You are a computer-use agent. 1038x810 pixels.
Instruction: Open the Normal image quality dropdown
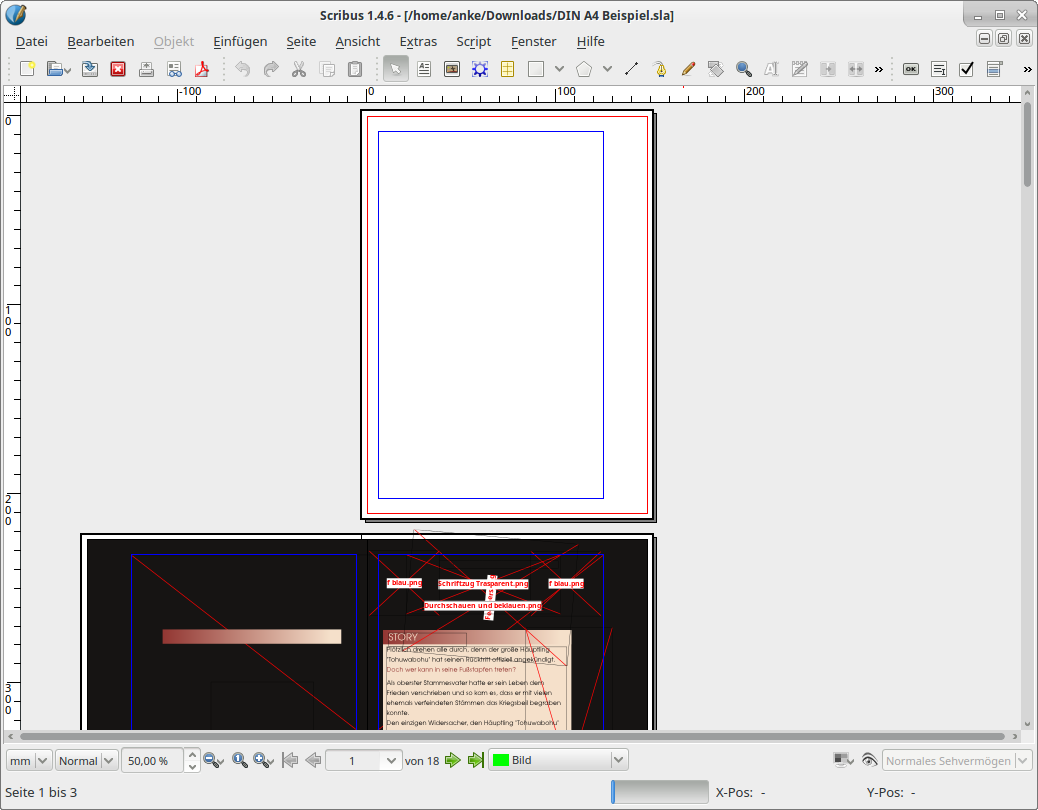[86, 760]
